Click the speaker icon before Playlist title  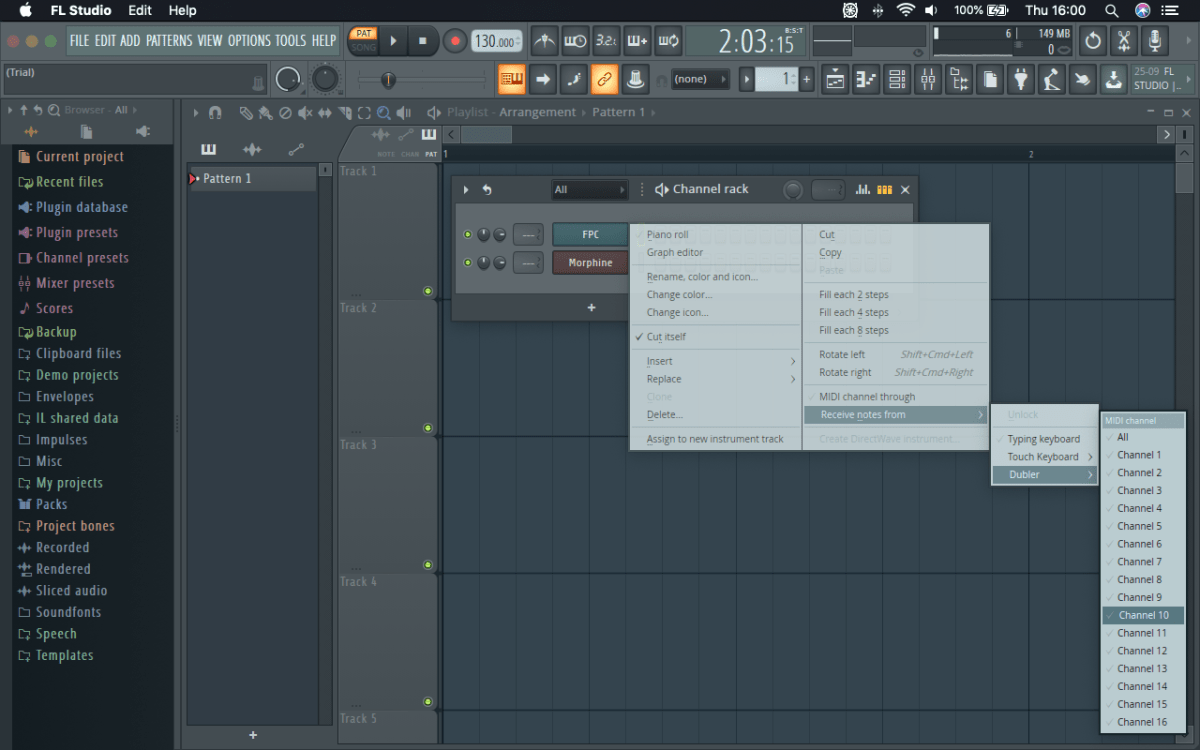click(x=434, y=113)
